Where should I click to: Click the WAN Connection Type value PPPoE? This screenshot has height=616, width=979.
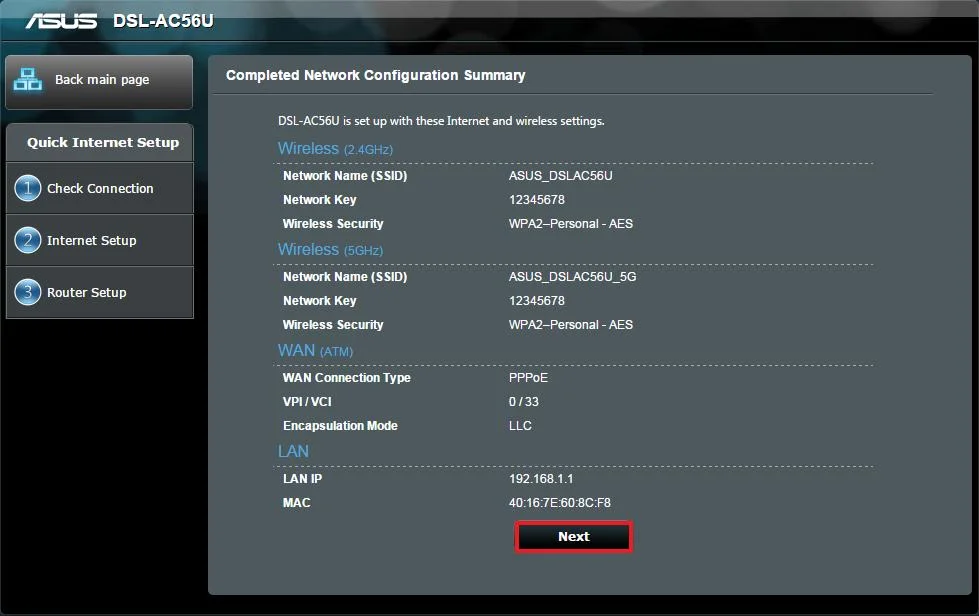tap(530, 377)
